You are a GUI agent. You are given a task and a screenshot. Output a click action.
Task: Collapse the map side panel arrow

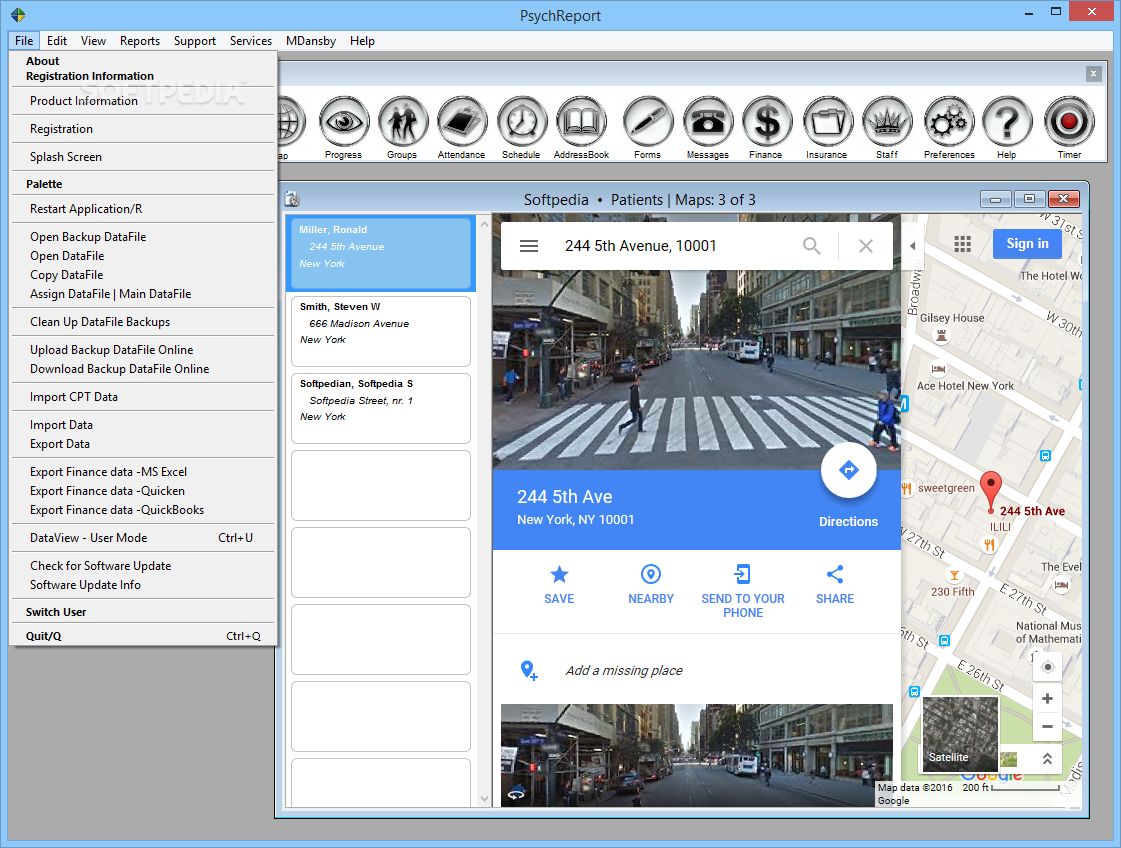click(912, 246)
